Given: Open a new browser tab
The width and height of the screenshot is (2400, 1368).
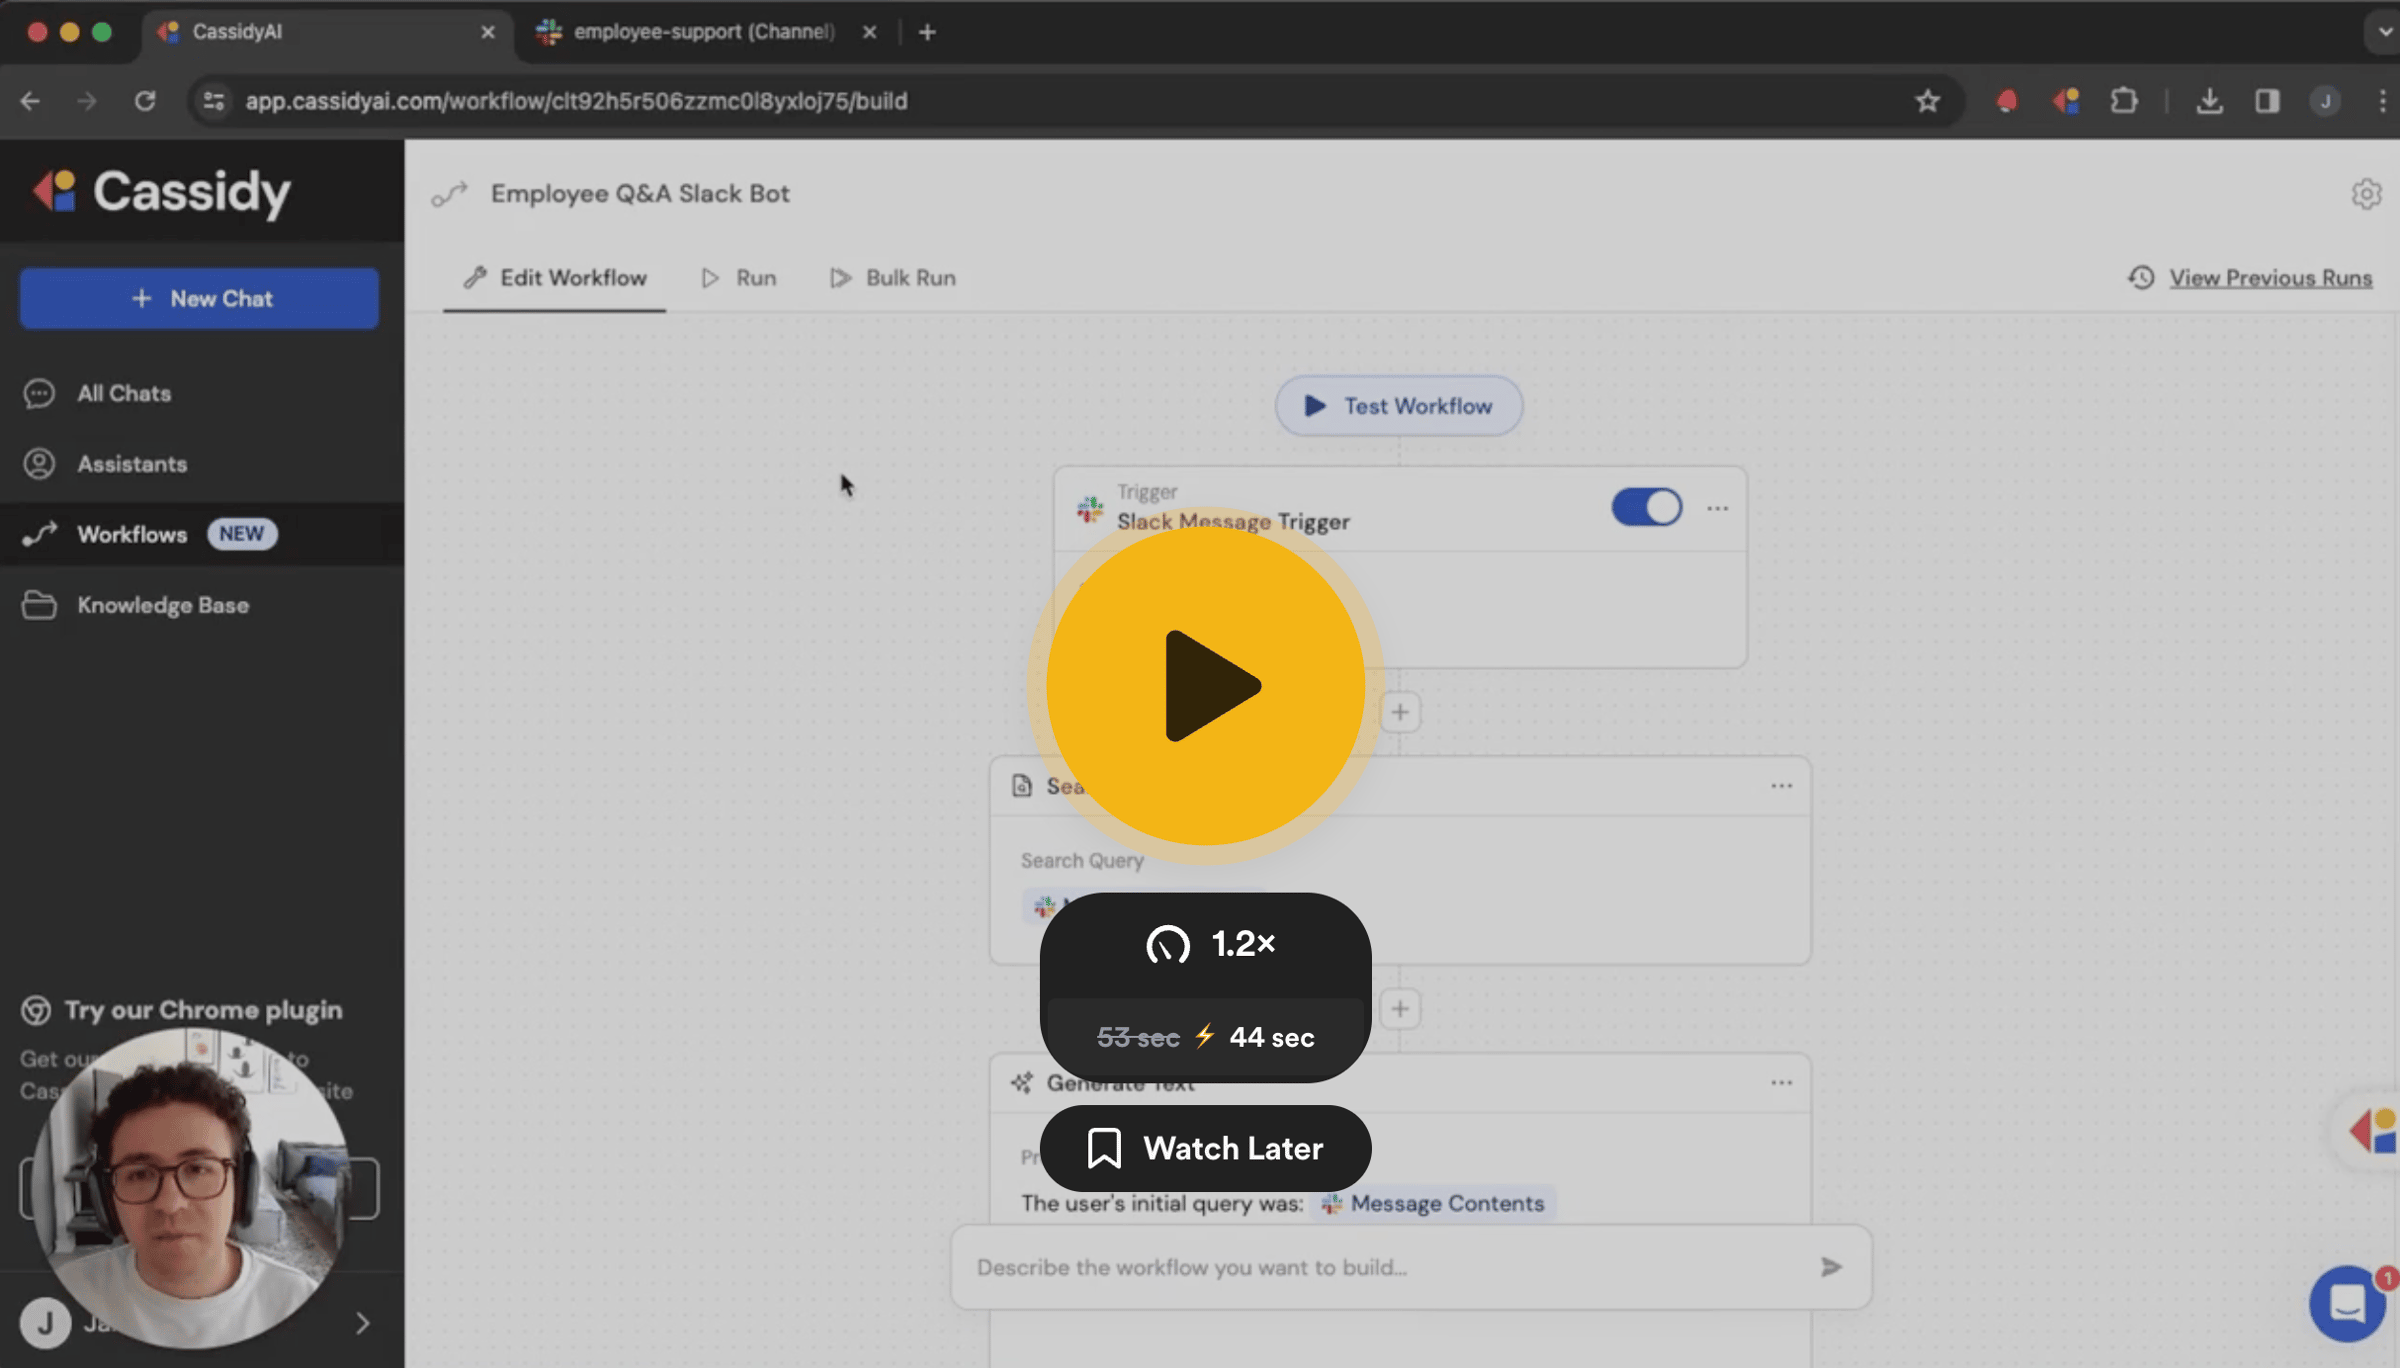Looking at the screenshot, I should click(927, 32).
